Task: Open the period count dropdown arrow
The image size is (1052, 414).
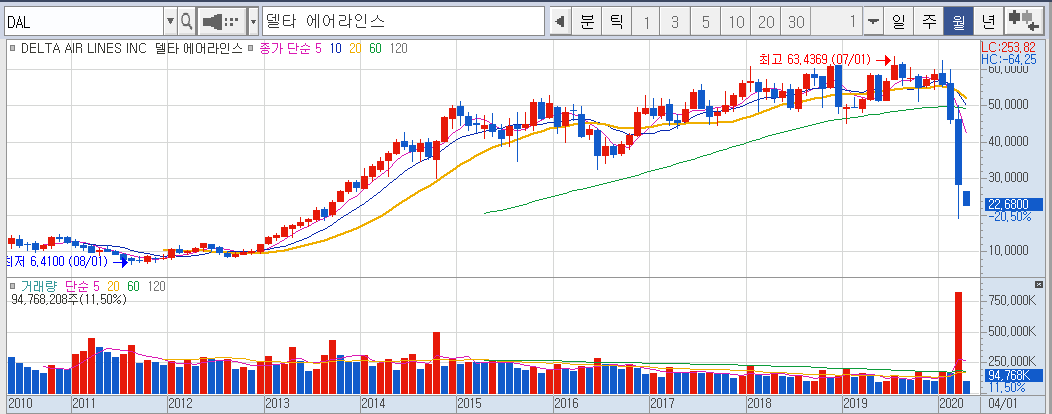Action: (872, 22)
